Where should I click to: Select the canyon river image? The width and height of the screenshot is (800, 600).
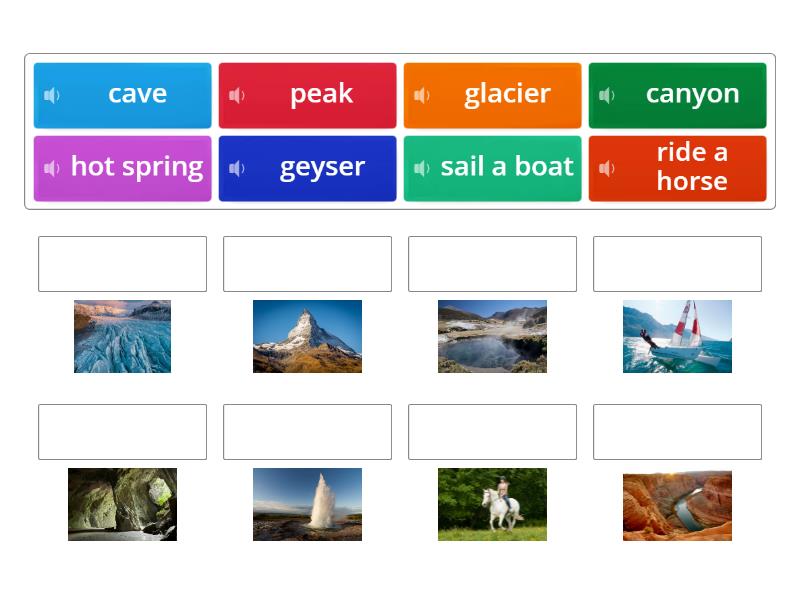677,504
